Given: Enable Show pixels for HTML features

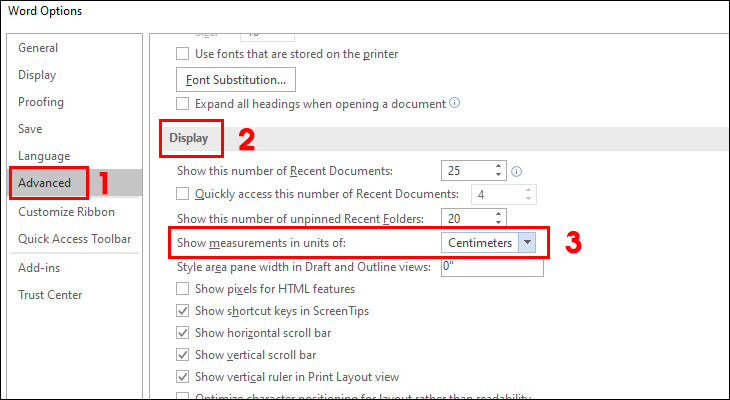Looking at the screenshot, I should pyautogui.click(x=182, y=289).
